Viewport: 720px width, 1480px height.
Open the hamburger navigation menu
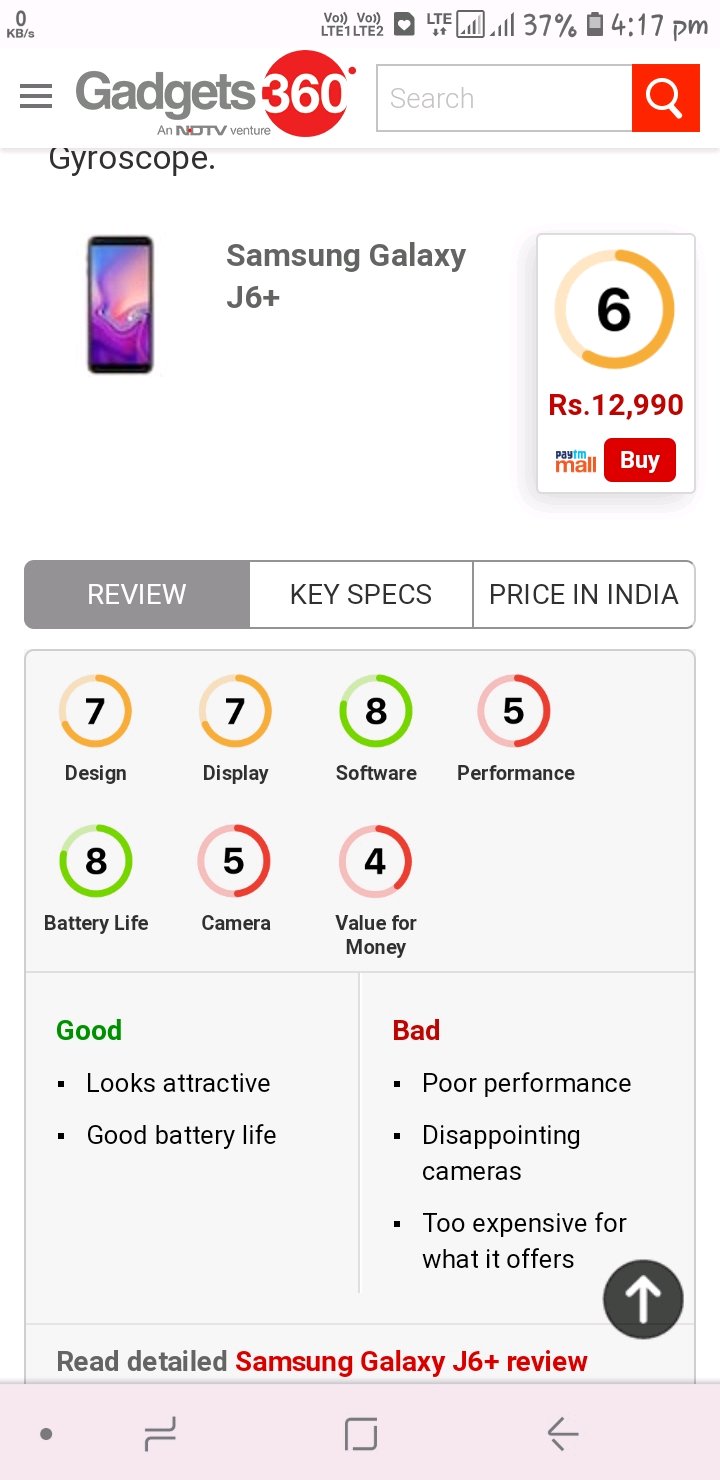coord(36,96)
